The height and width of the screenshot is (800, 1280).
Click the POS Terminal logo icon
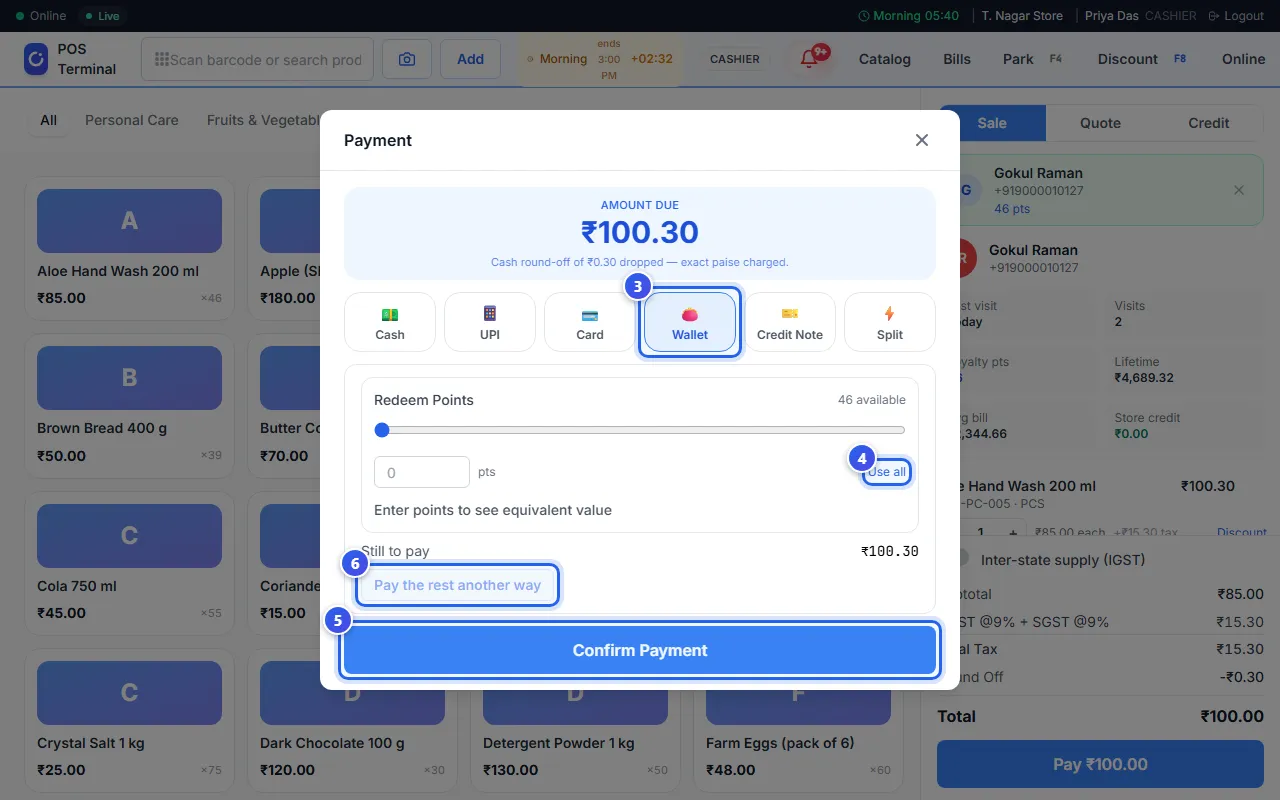click(x=36, y=59)
